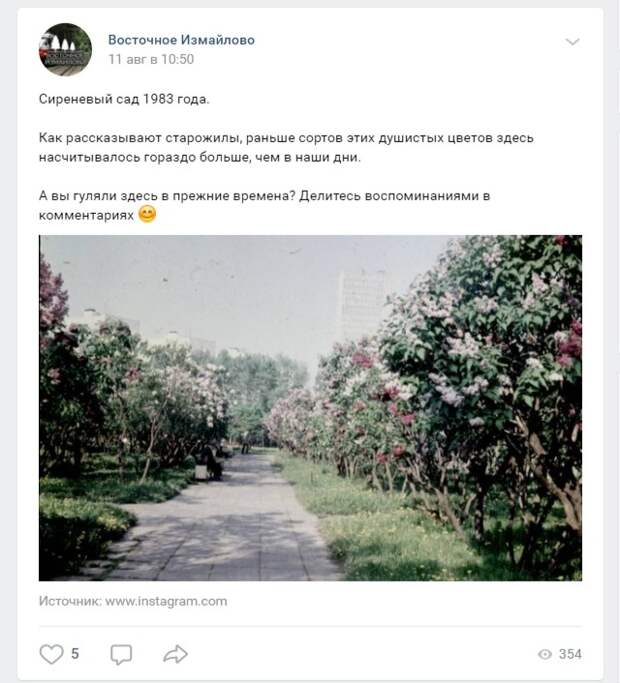The width and height of the screenshot is (620, 683).
Task: Click the text Сиреневый сад 1983 года
Action: (124, 99)
